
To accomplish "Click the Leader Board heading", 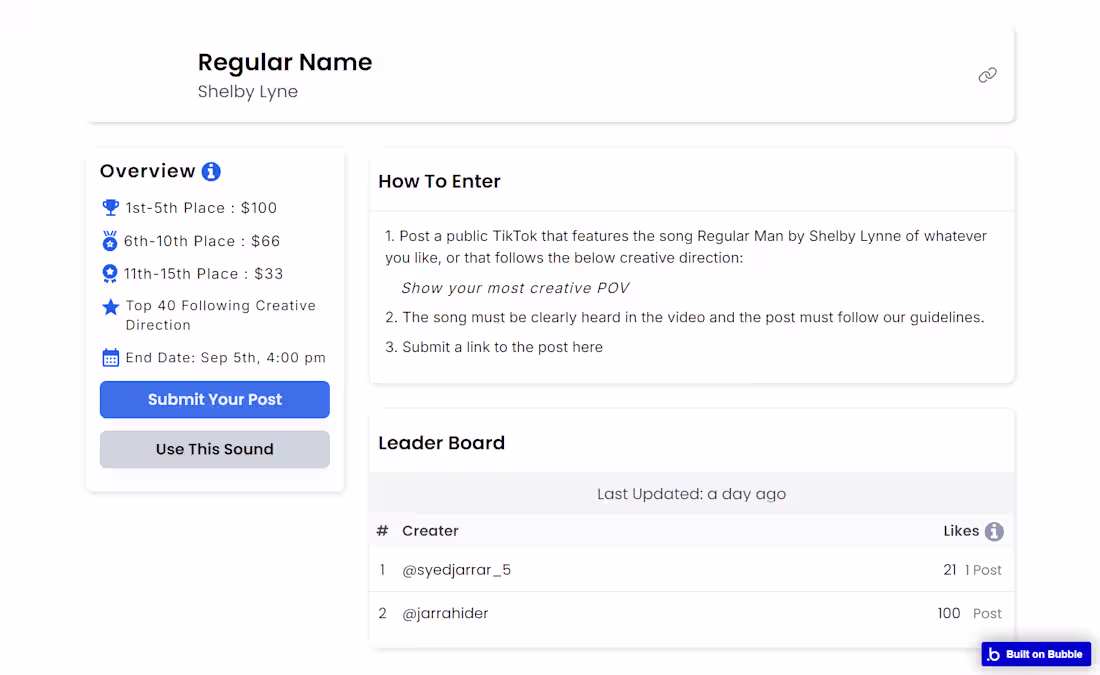I will click(x=441, y=443).
